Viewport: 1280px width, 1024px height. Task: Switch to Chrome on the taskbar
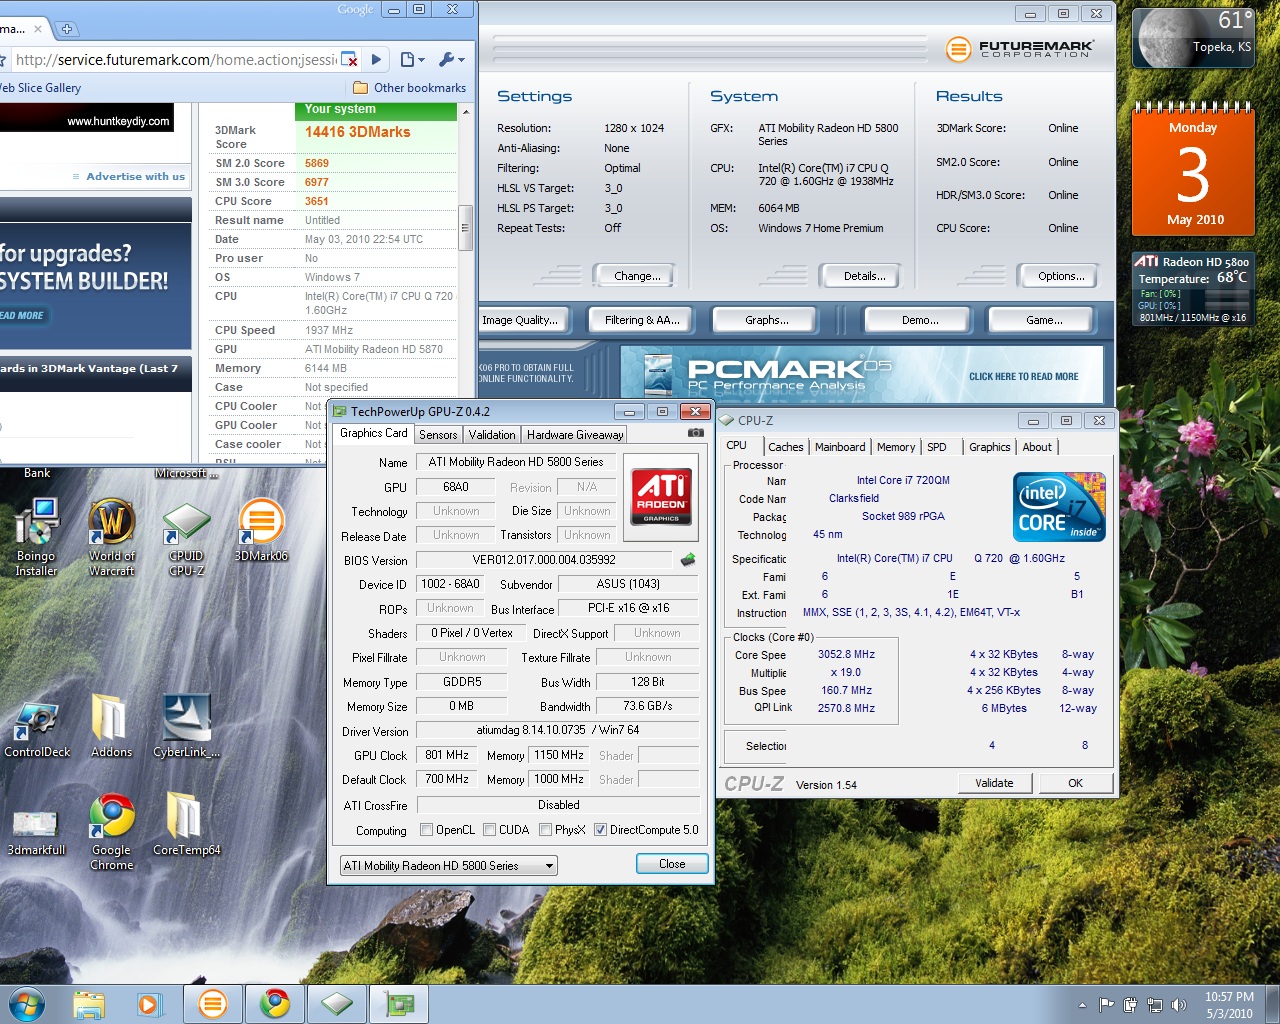(x=275, y=1003)
